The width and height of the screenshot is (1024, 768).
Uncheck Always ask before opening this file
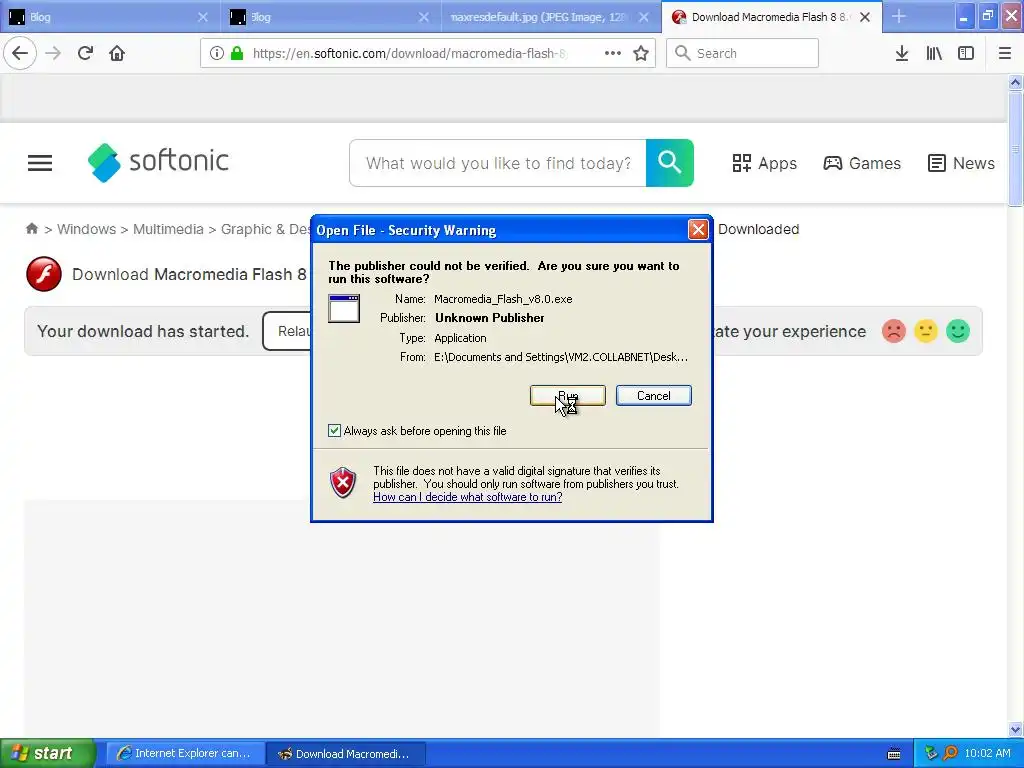[x=334, y=430]
